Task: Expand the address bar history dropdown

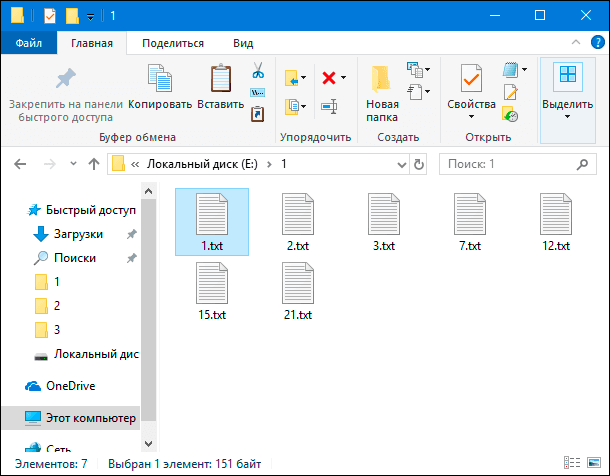Action: (401, 164)
